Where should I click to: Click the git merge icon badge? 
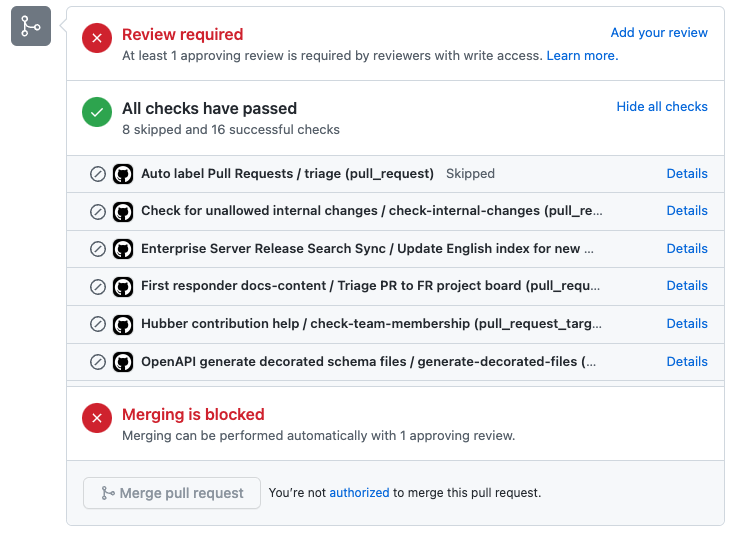(x=31, y=26)
